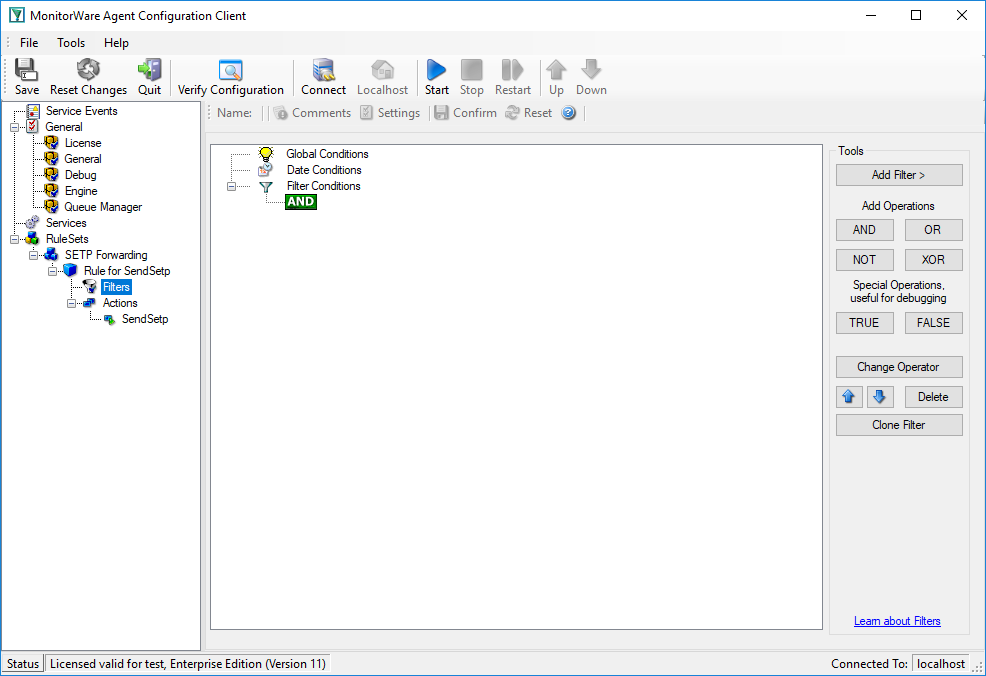Click the Connect server icon
Screen dimensions: 986x676
coord(323,70)
